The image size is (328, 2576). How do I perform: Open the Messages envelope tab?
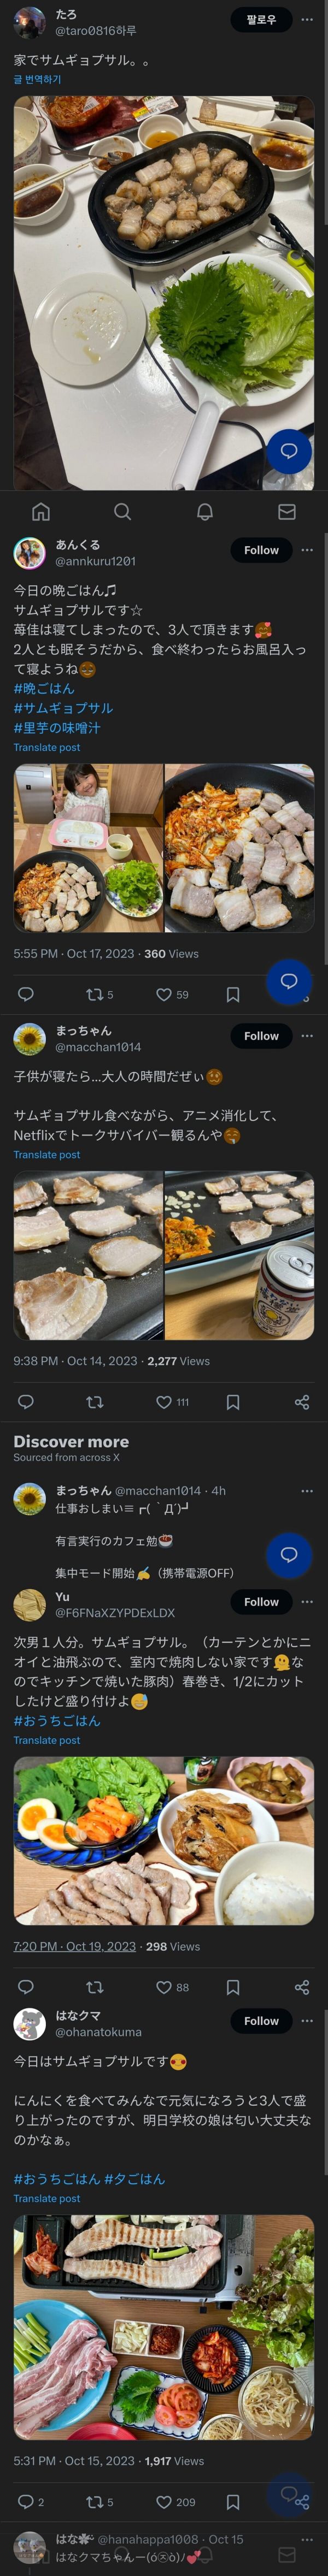287,512
